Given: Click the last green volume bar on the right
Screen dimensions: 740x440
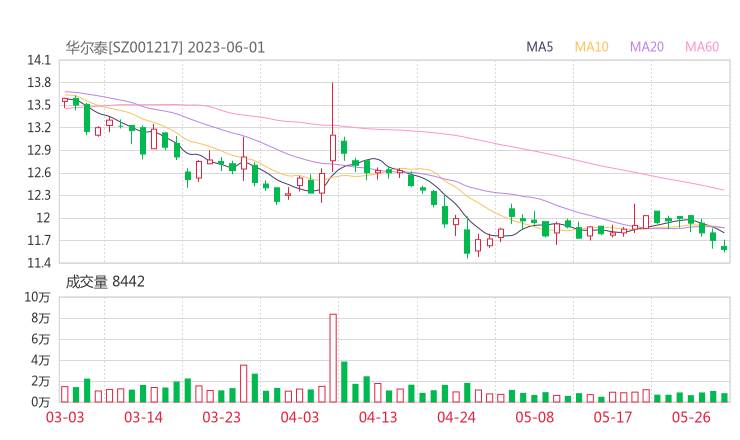Looking at the screenshot, I should [724, 398].
